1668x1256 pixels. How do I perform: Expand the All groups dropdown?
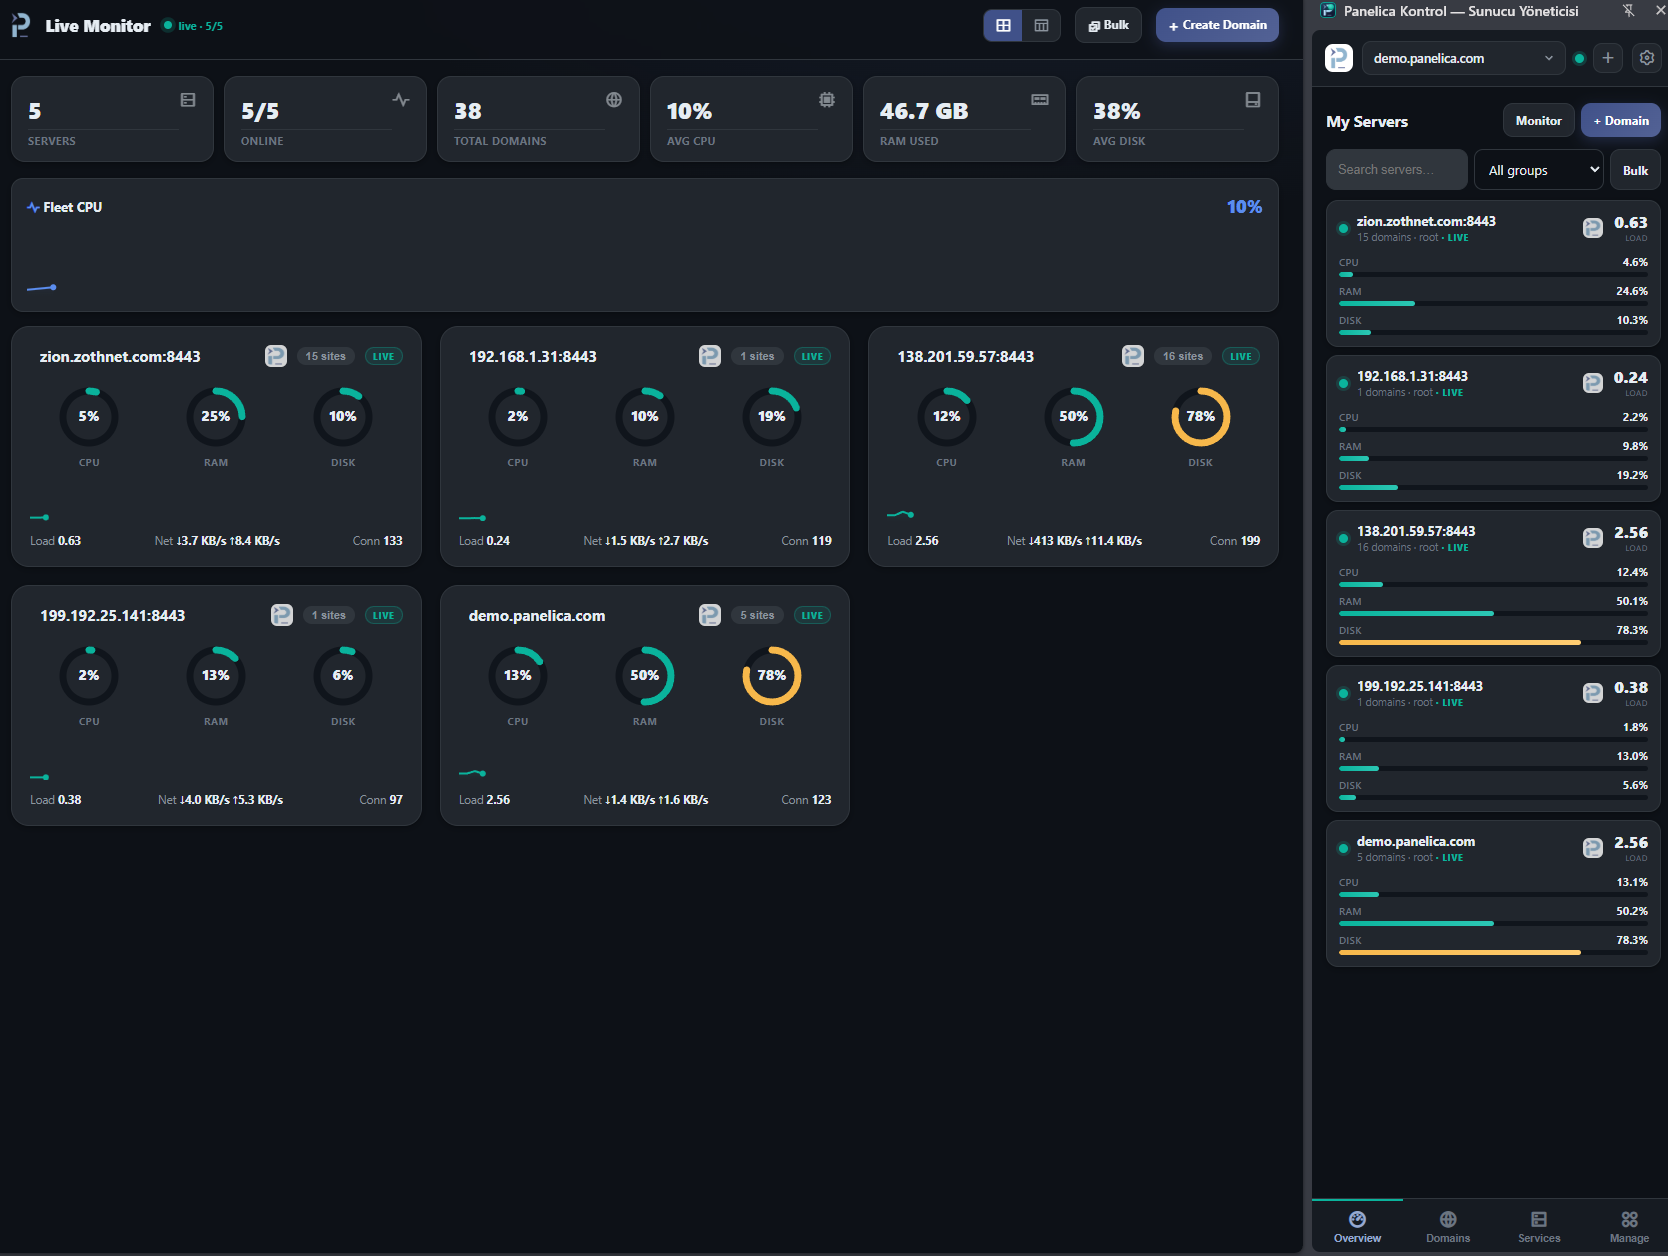coord(1539,170)
